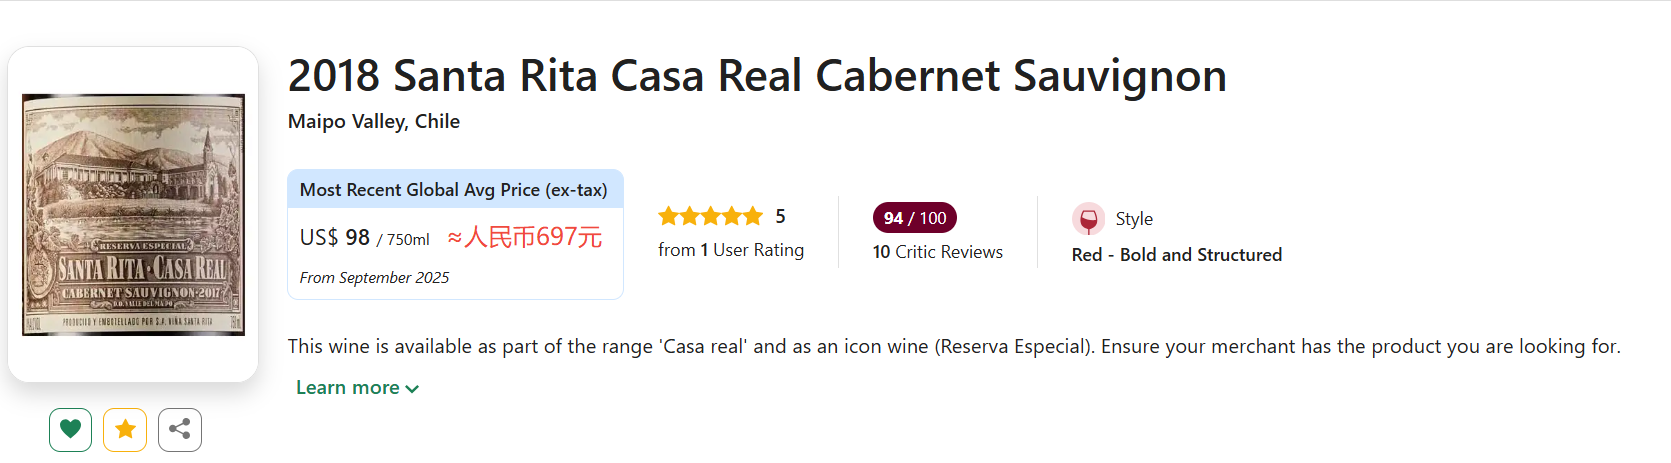The image size is (1671, 463).
Task: Click the user rating number 5
Action: [780, 216]
